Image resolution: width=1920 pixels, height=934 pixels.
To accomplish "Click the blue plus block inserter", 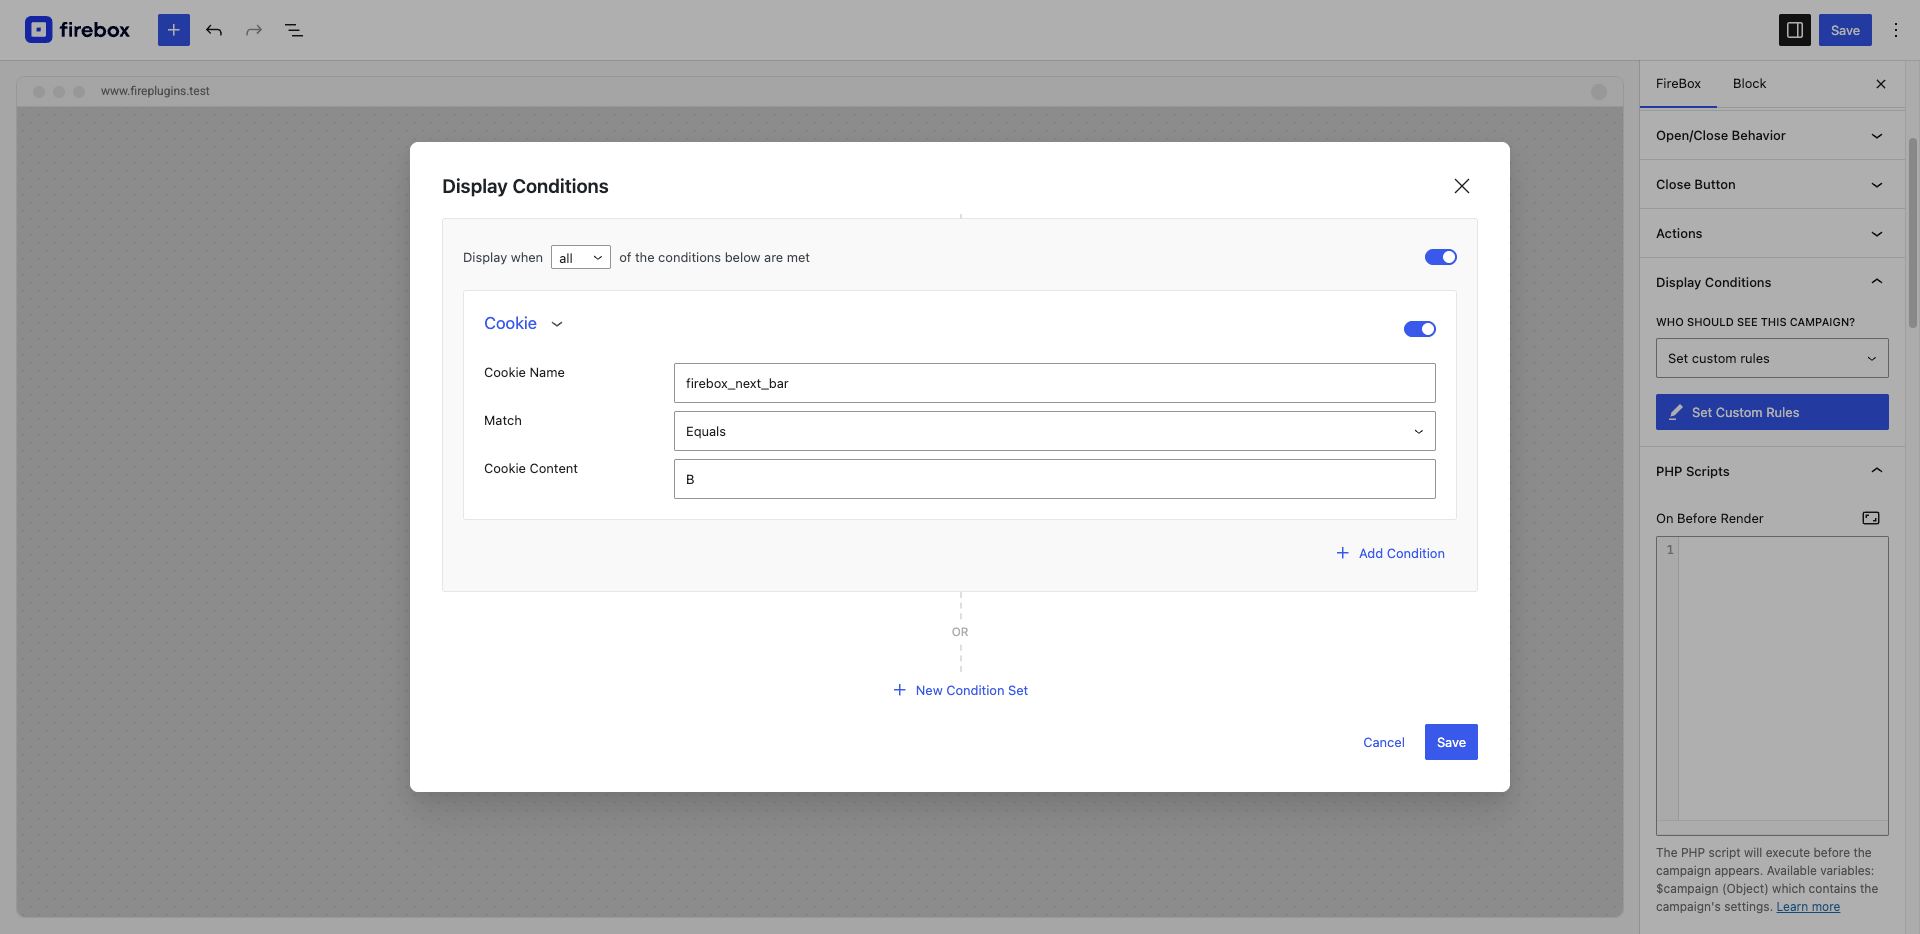I will point(173,30).
